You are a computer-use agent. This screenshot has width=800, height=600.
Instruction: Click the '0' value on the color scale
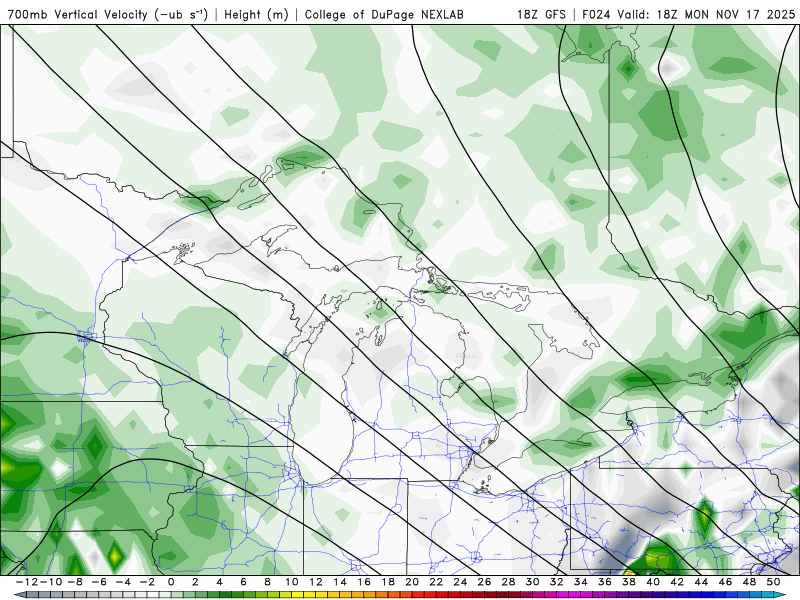point(171,582)
